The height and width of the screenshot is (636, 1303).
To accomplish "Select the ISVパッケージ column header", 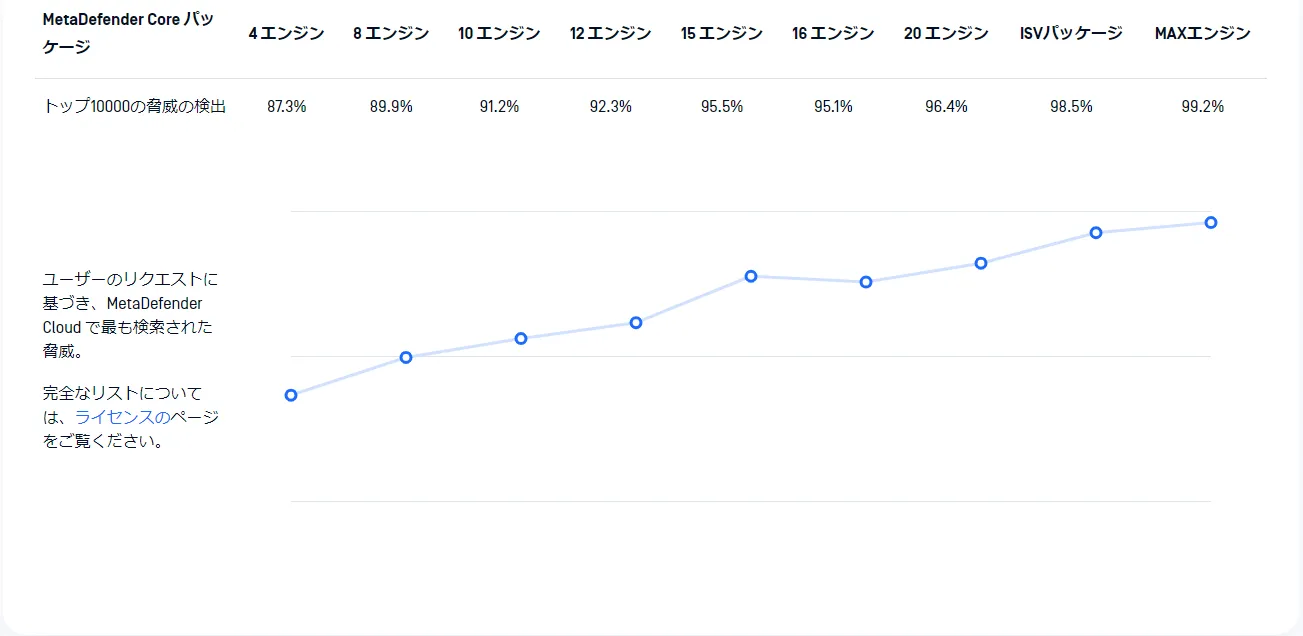I will click(x=1071, y=33).
